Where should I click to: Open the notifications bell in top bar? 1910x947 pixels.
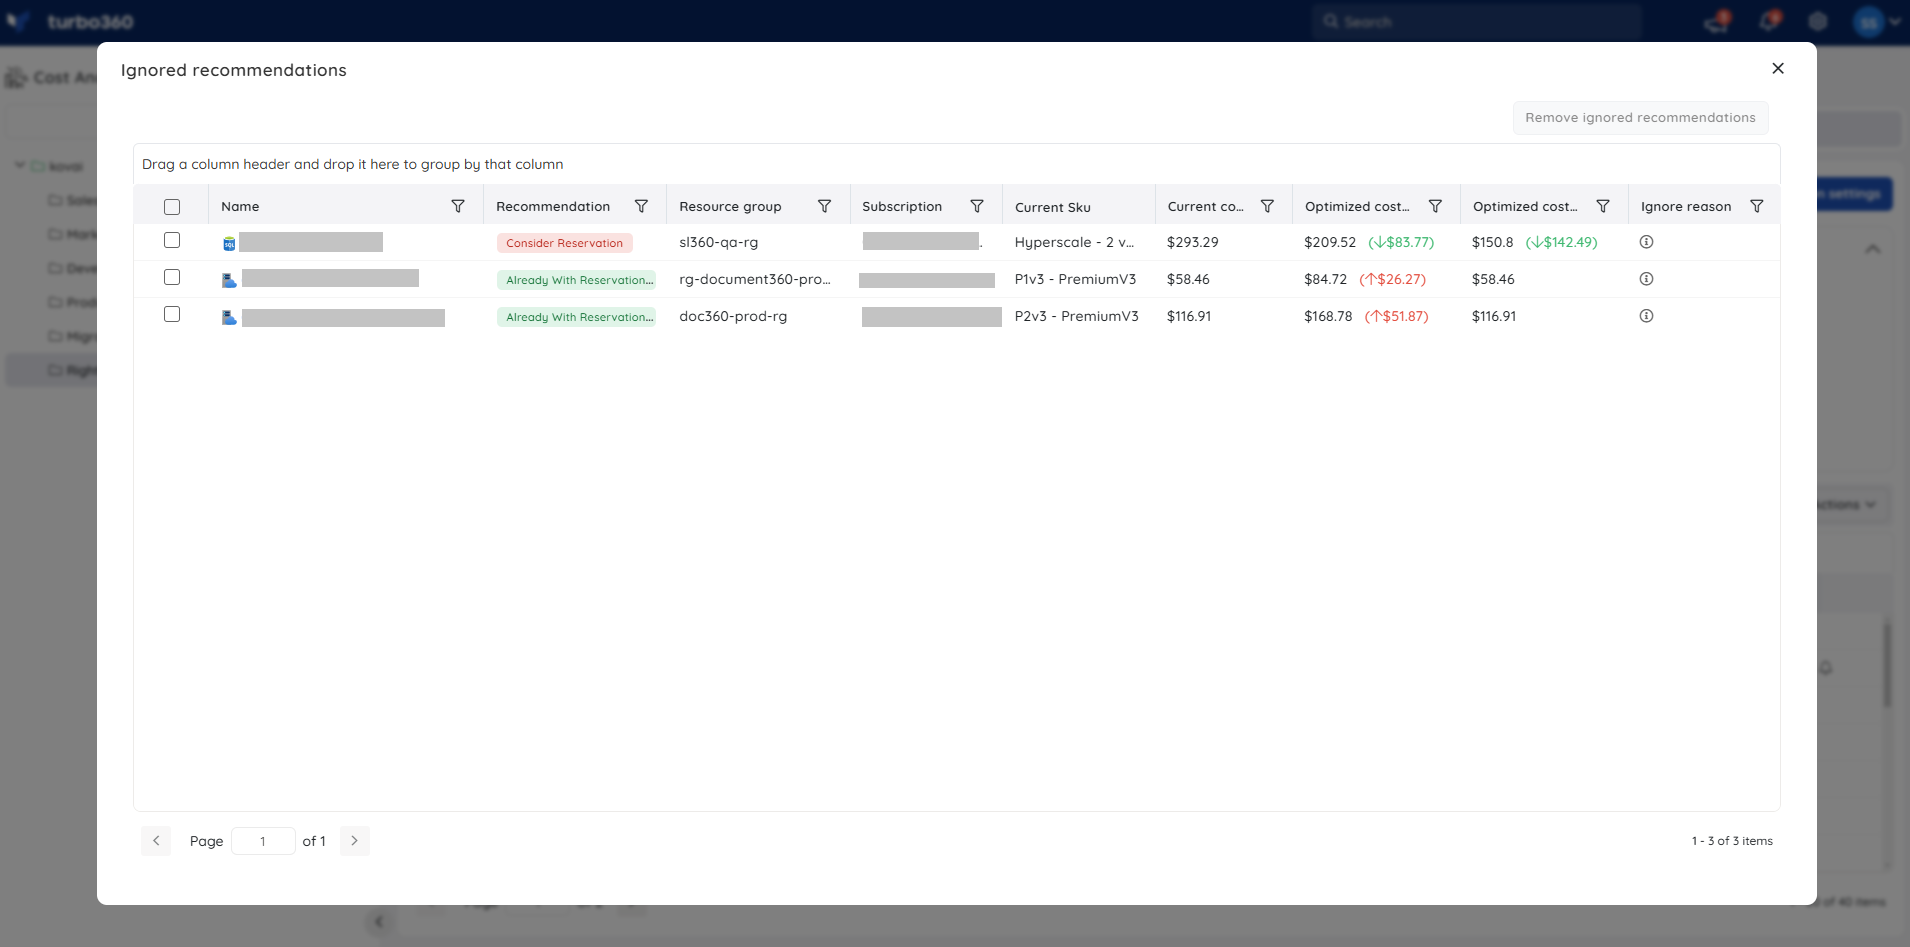[1769, 21]
